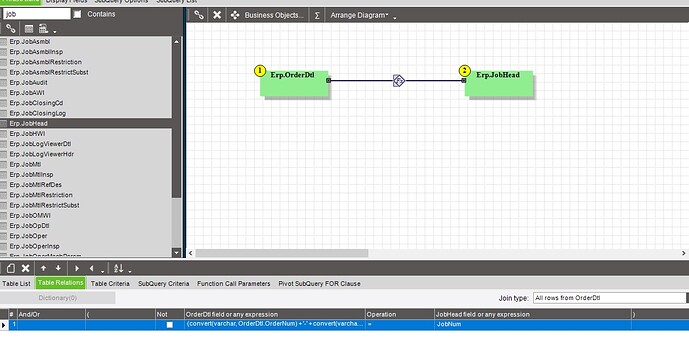The image size is (689, 362).
Task: Click the table icon beside Erp.JobOper
Action: pos(4,236)
